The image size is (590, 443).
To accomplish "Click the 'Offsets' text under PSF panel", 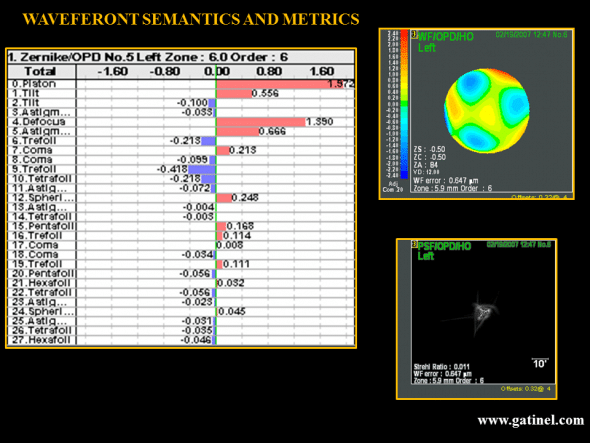I will pyautogui.click(x=526, y=388).
